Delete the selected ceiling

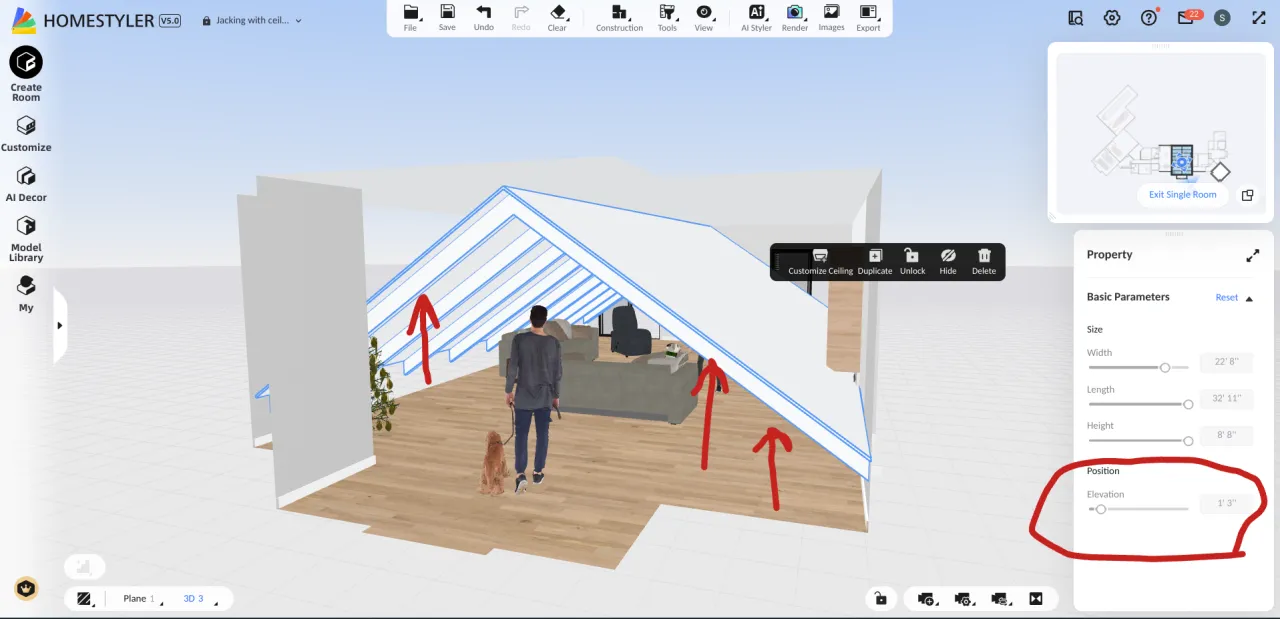click(984, 261)
